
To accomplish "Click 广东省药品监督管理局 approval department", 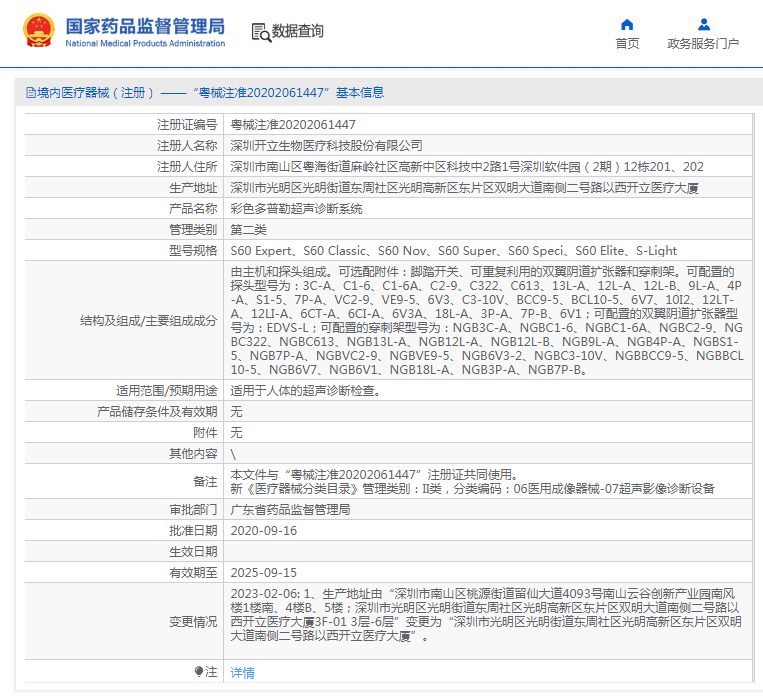I will tap(290, 510).
